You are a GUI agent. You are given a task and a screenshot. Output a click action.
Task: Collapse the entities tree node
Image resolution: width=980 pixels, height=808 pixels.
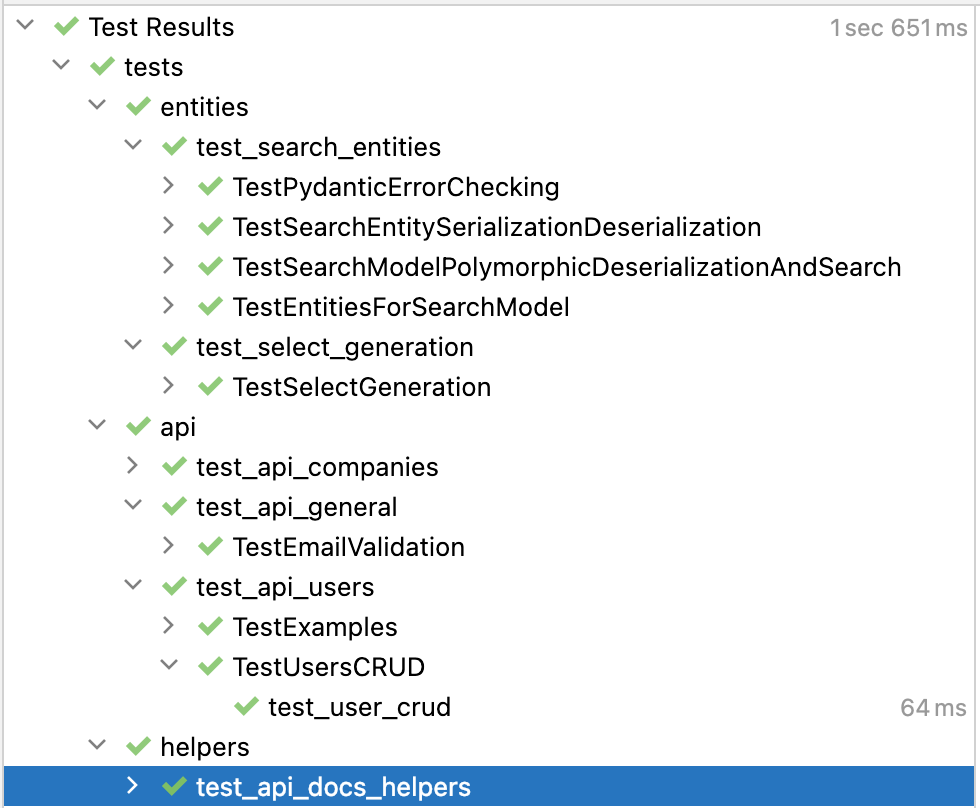(97, 107)
